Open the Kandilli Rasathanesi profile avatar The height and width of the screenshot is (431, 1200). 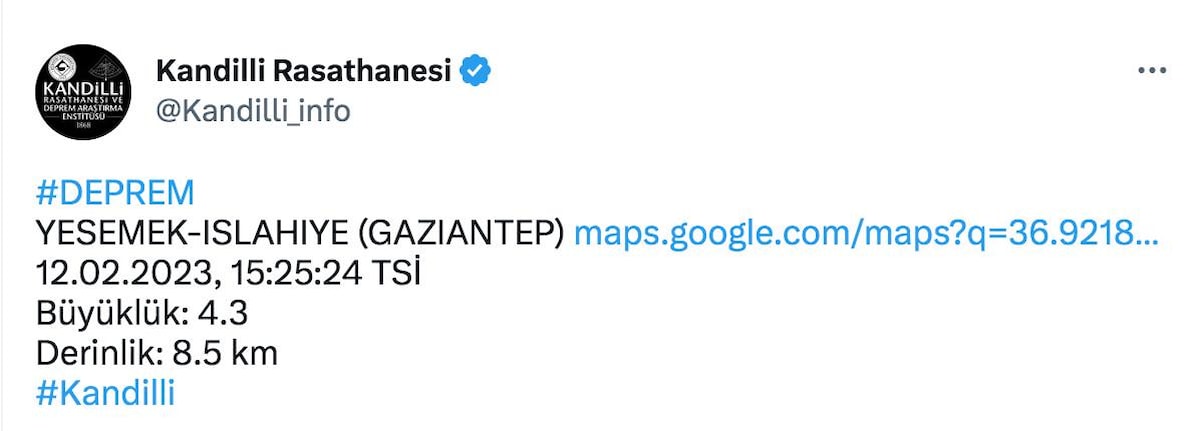tap(83, 91)
